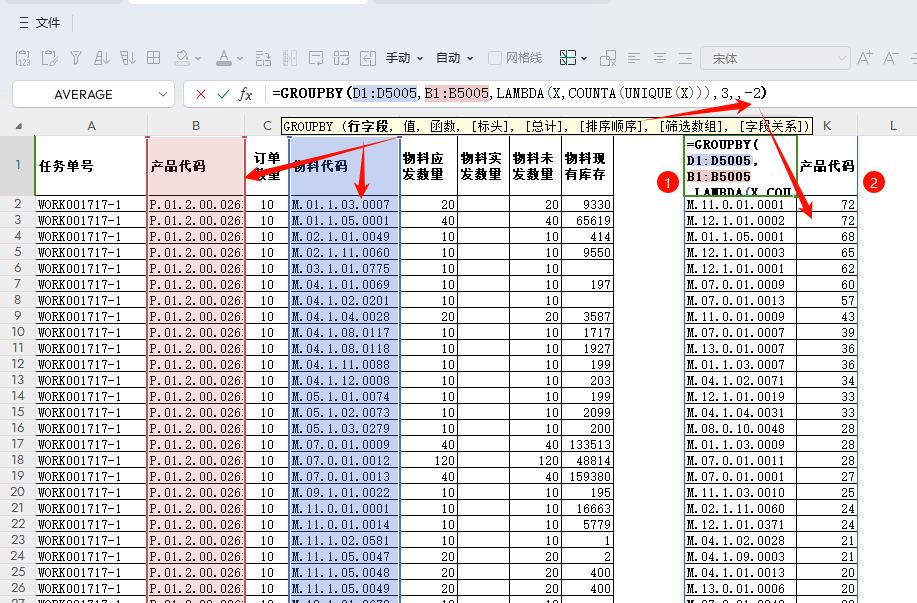The width and height of the screenshot is (917, 603).
Task: Click the cell with value 159380
Action: point(587,477)
